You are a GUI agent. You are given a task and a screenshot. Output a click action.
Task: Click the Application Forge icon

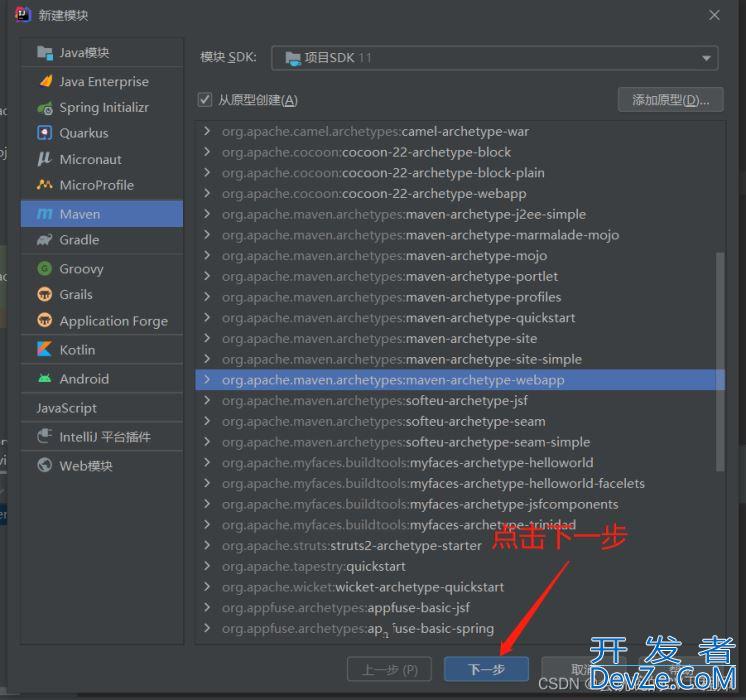tap(45, 320)
